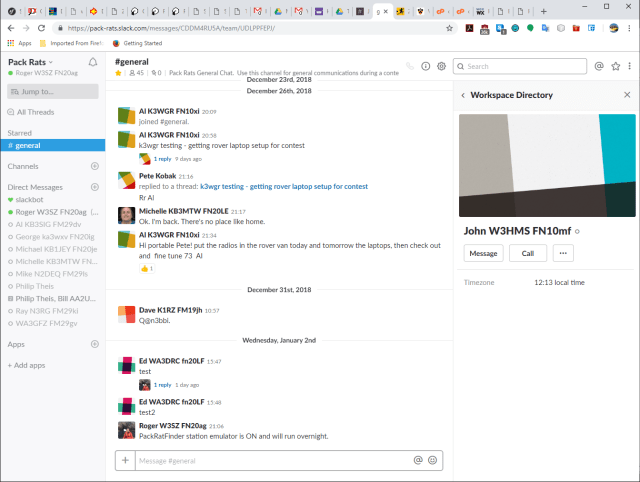Open linked thread k3wgr testing rover laptop
This screenshot has width=640, height=482.
pyautogui.click(x=284, y=187)
